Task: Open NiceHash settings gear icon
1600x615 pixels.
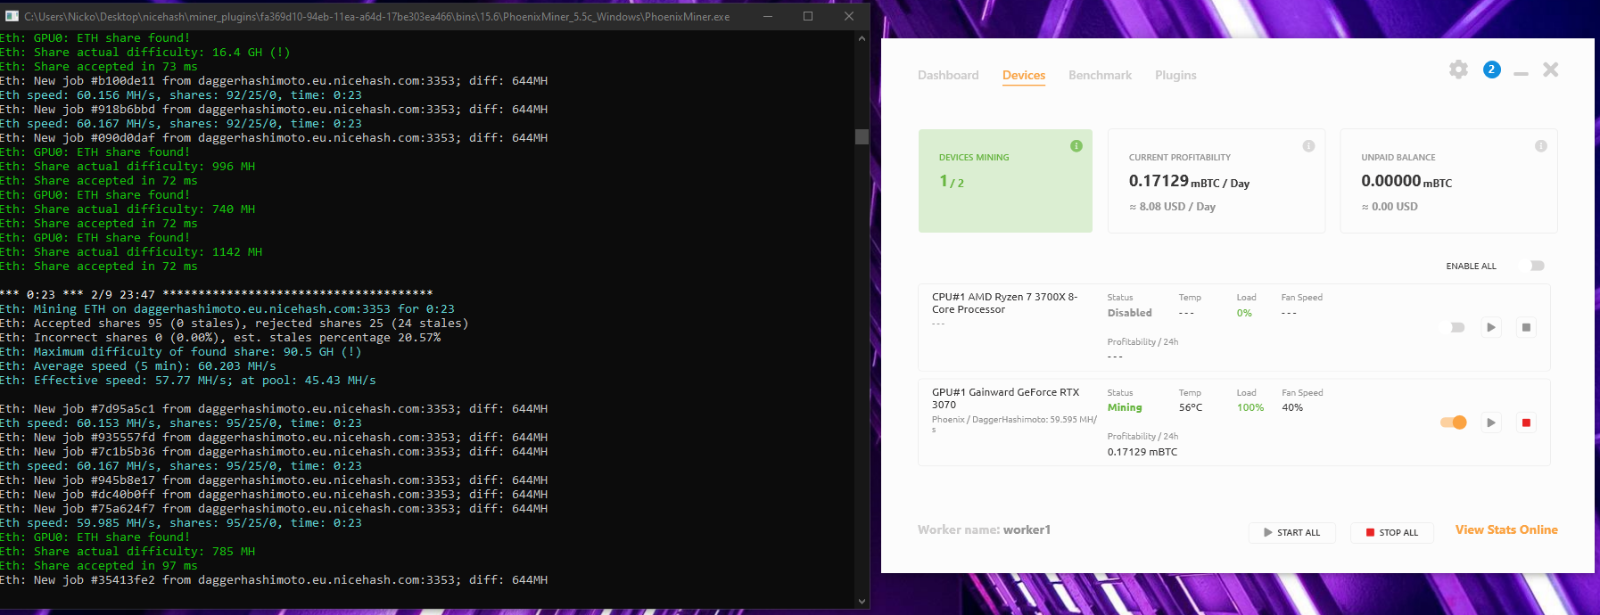Action: coord(1458,69)
